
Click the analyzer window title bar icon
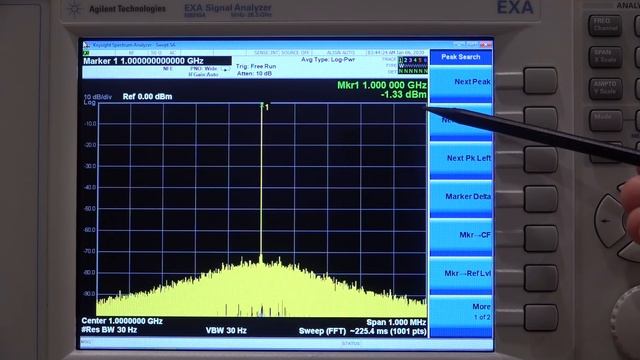pos(86,44)
